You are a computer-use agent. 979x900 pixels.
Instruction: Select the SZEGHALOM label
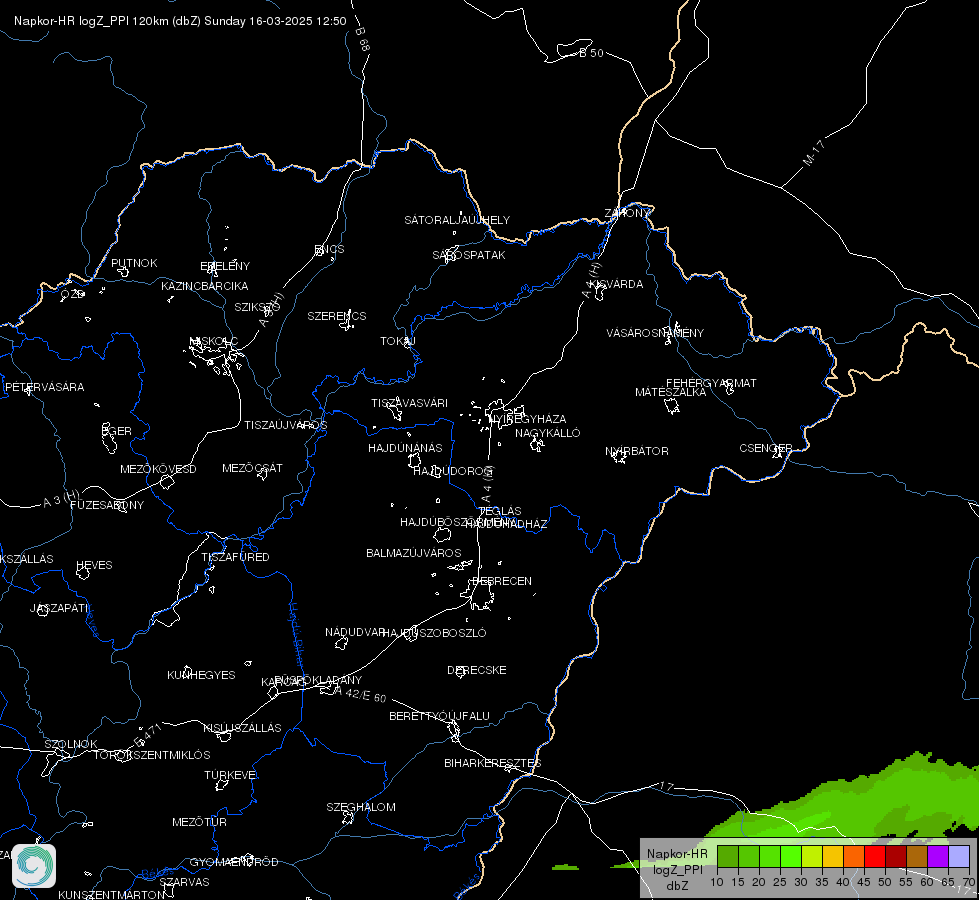[x=361, y=807]
